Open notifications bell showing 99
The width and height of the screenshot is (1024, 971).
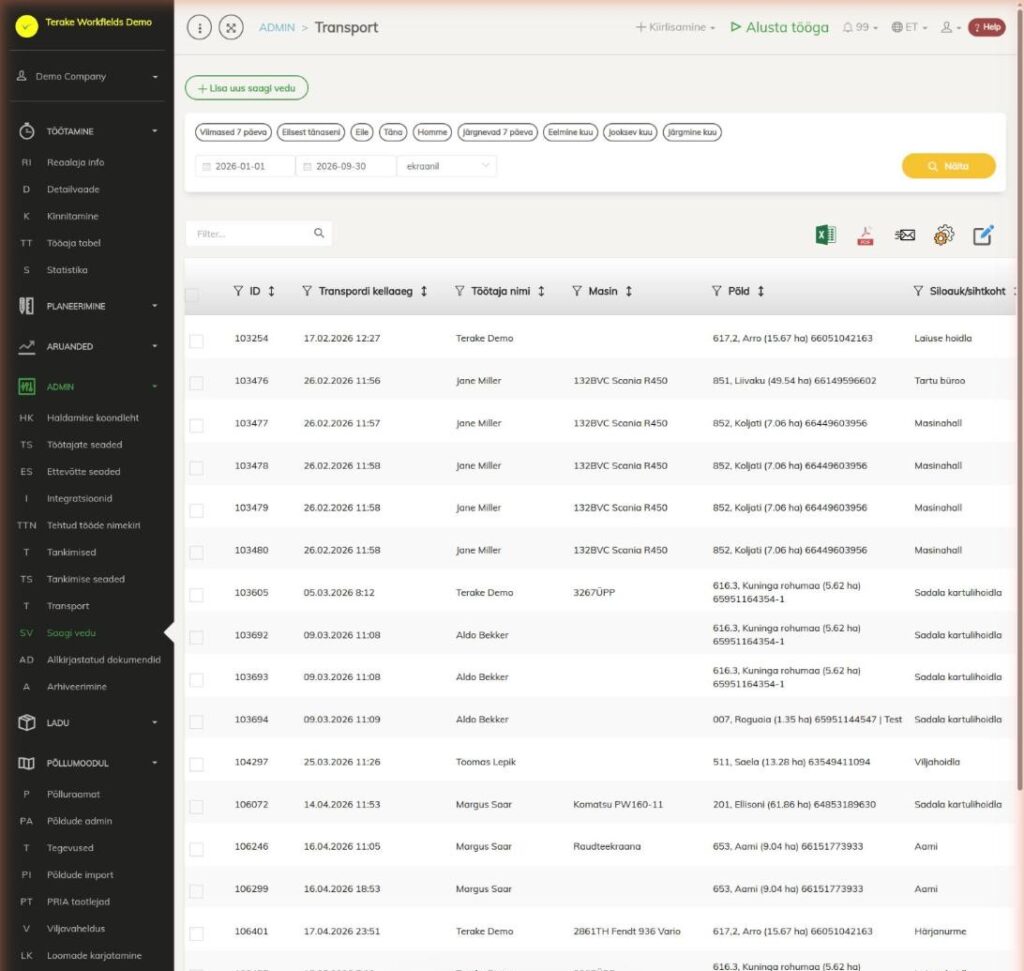tap(860, 27)
